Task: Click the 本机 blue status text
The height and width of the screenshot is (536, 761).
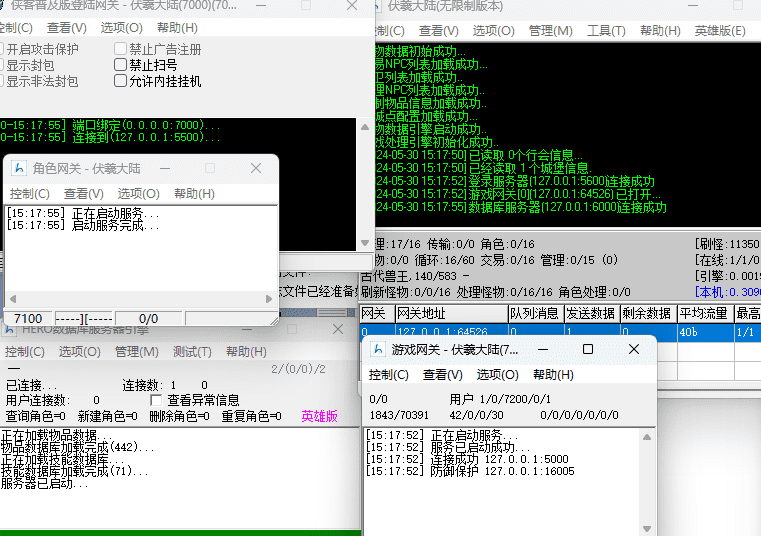Action: click(728, 292)
